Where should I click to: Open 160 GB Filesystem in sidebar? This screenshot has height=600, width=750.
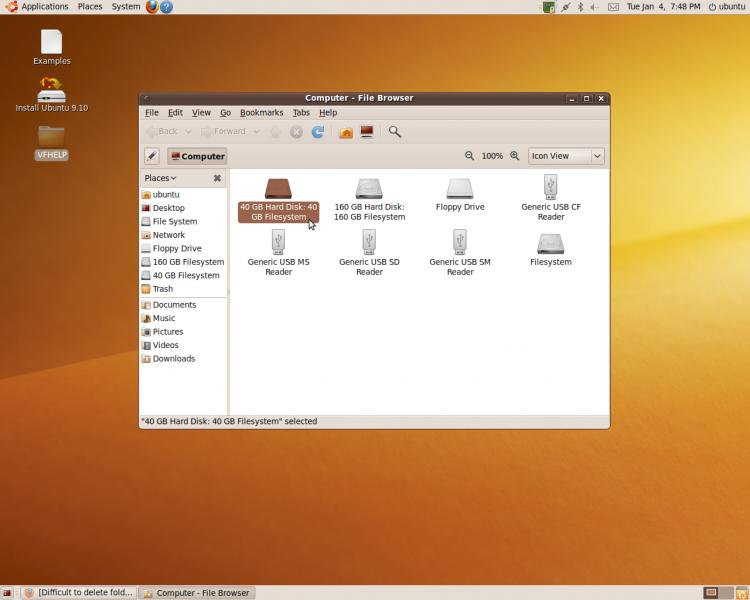[183, 262]
